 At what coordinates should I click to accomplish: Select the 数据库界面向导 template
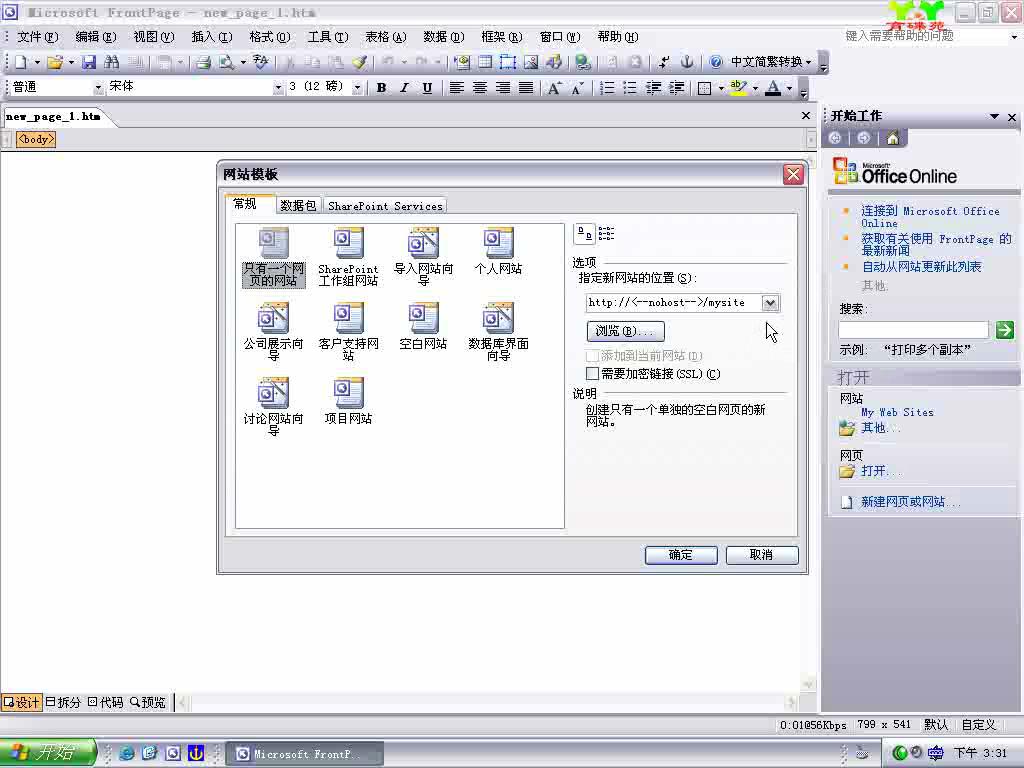[x=498, y=332]
